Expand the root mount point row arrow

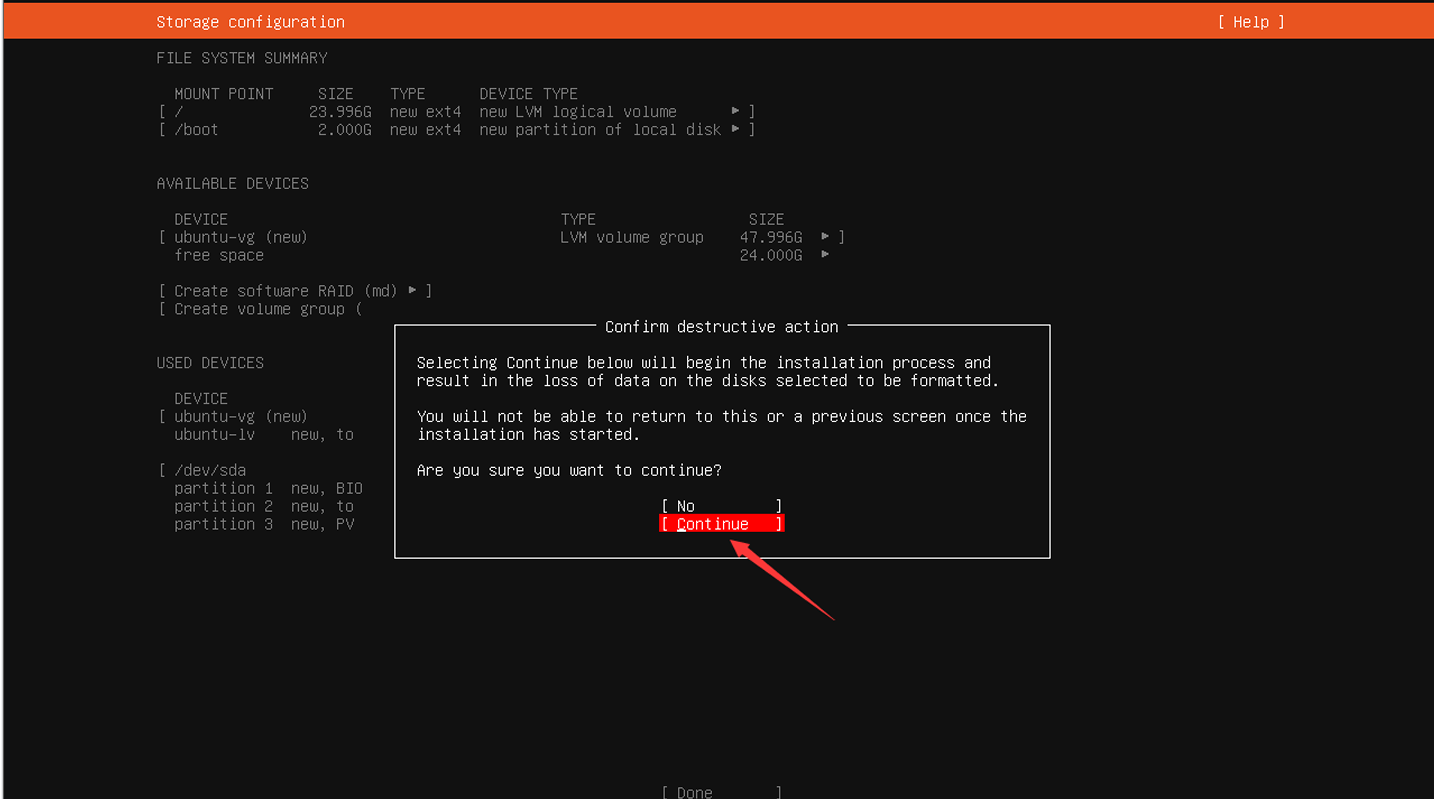click(x=736, y=111)
